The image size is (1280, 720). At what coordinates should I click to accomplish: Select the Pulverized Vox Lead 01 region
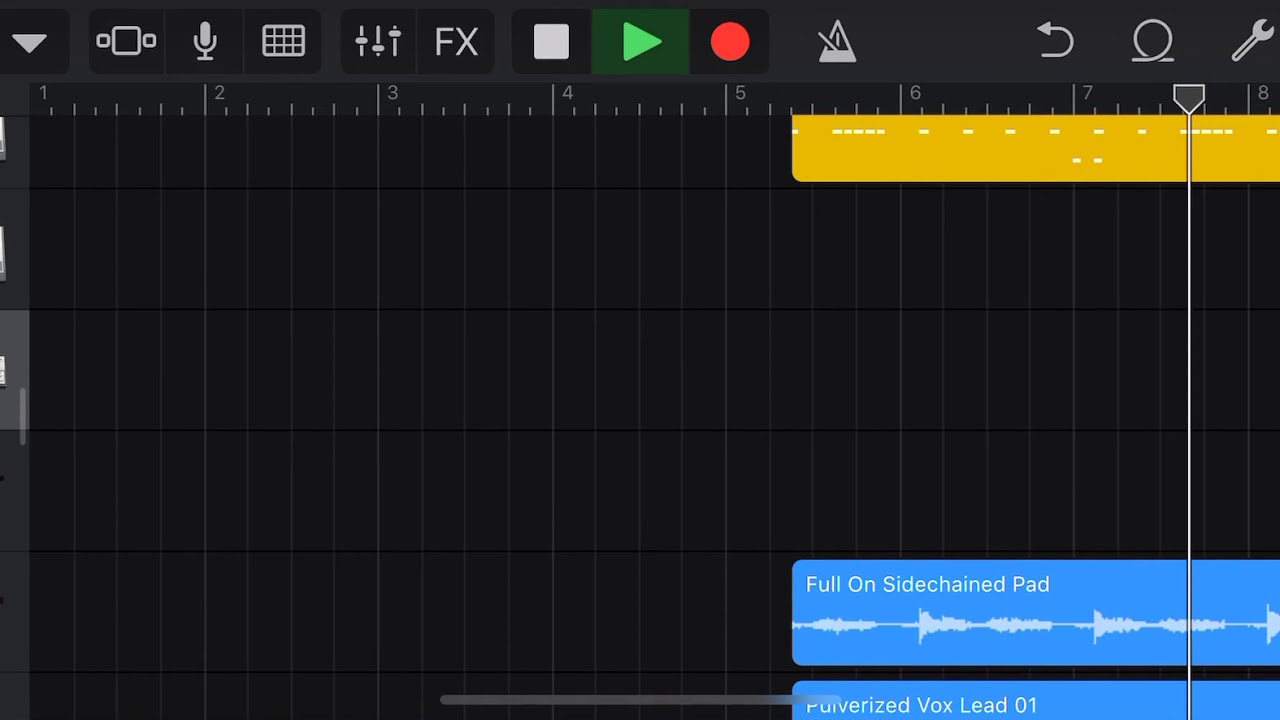(x=1036, y=701)
